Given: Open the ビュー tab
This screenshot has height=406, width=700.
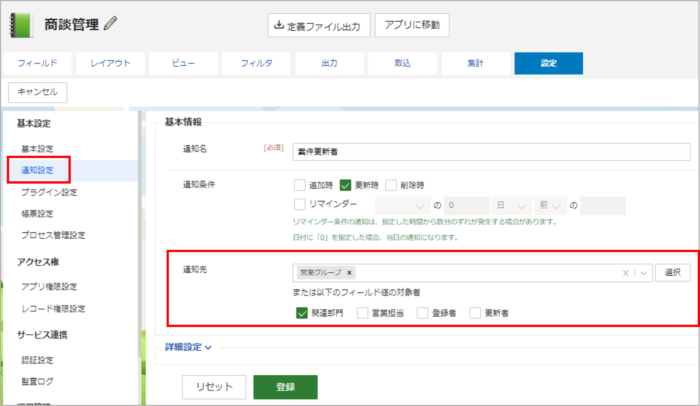Looking at the screenshot, I should pos(183,63).
